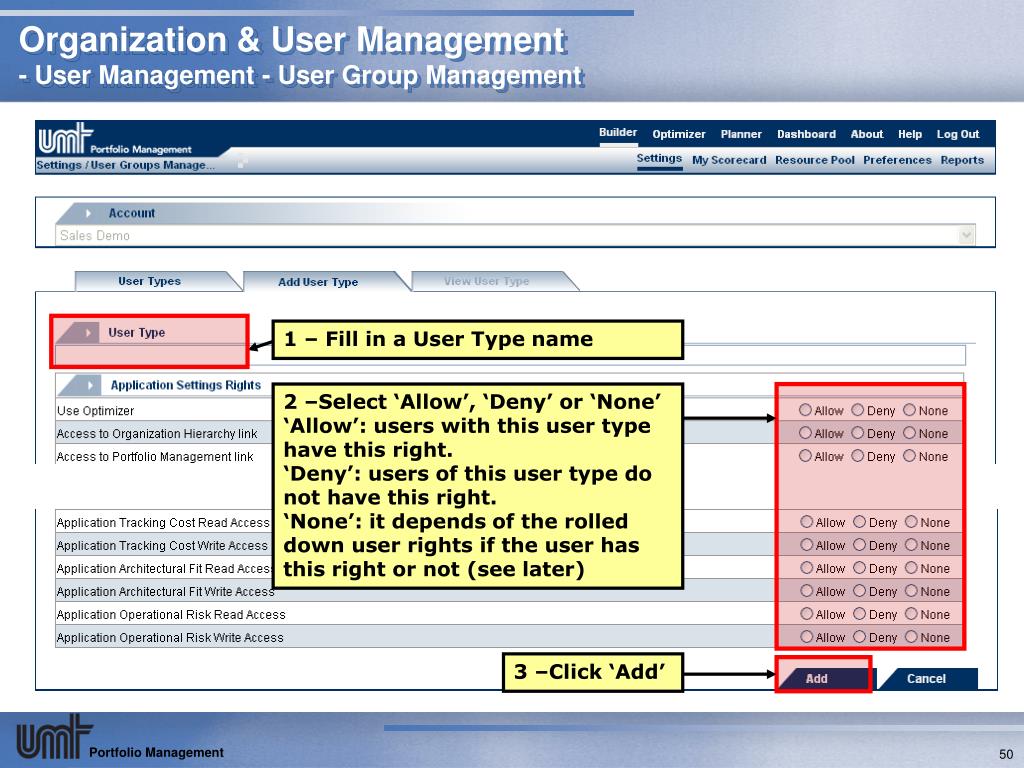Viewport: 1024px width, 768px height.
Task: Pick None for Tracking Cost Write Access
Action: click(x=912, y=545)
